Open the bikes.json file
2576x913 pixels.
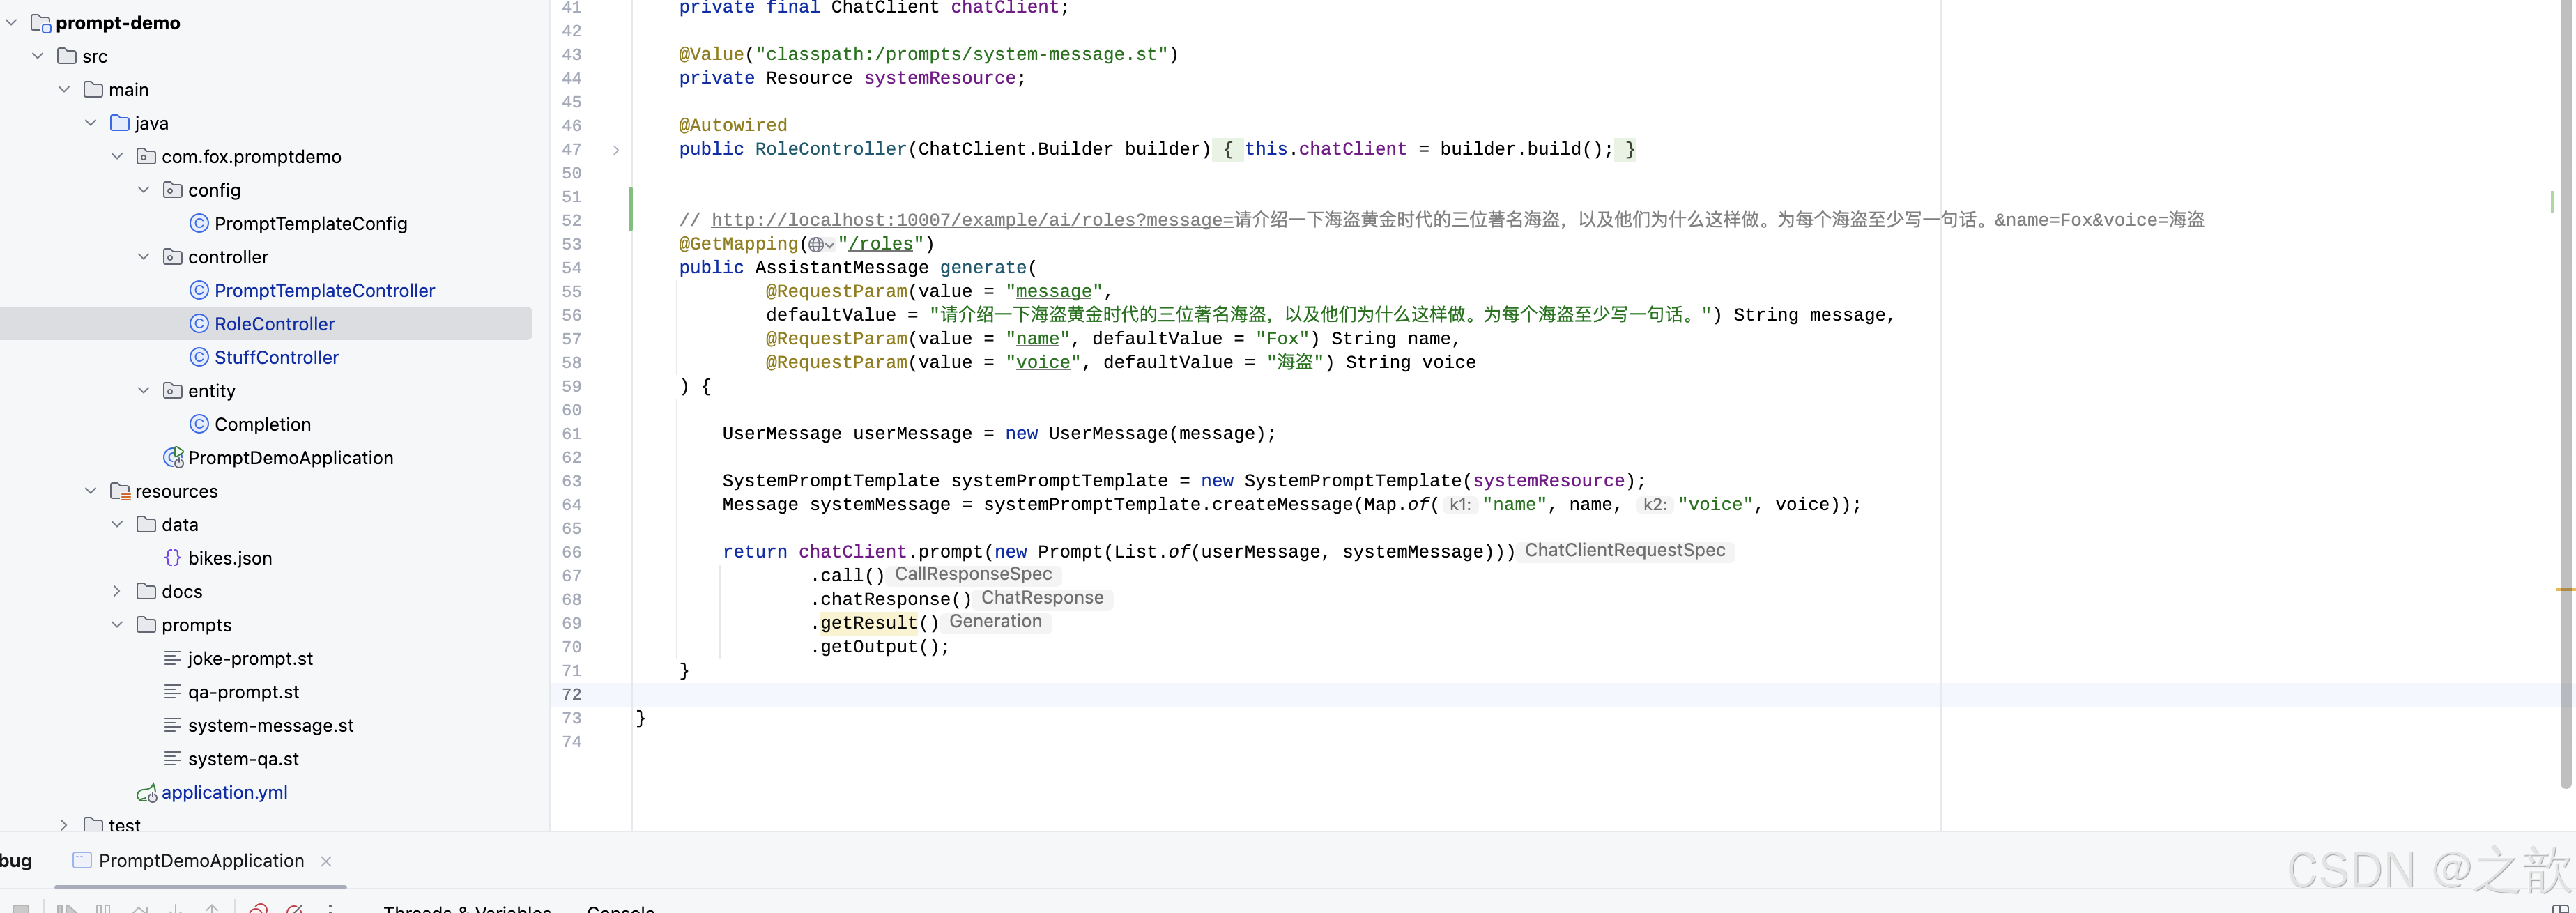click(229, 558)
